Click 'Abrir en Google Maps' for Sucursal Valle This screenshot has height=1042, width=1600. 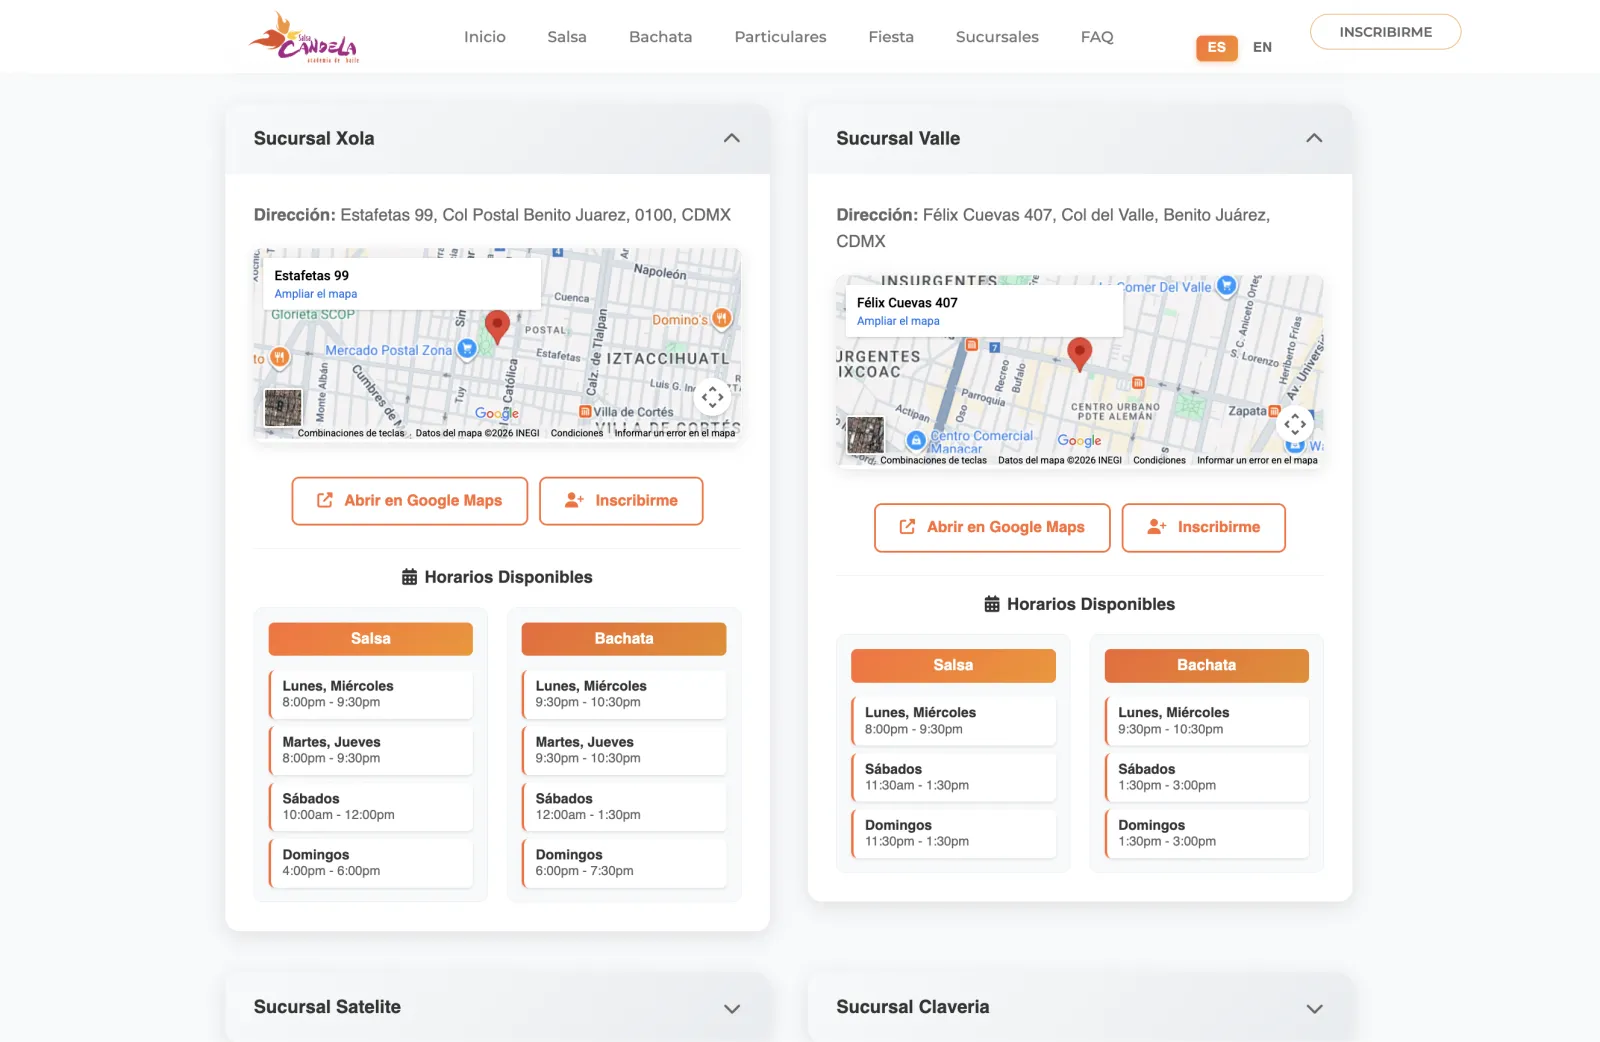(992, 528)
